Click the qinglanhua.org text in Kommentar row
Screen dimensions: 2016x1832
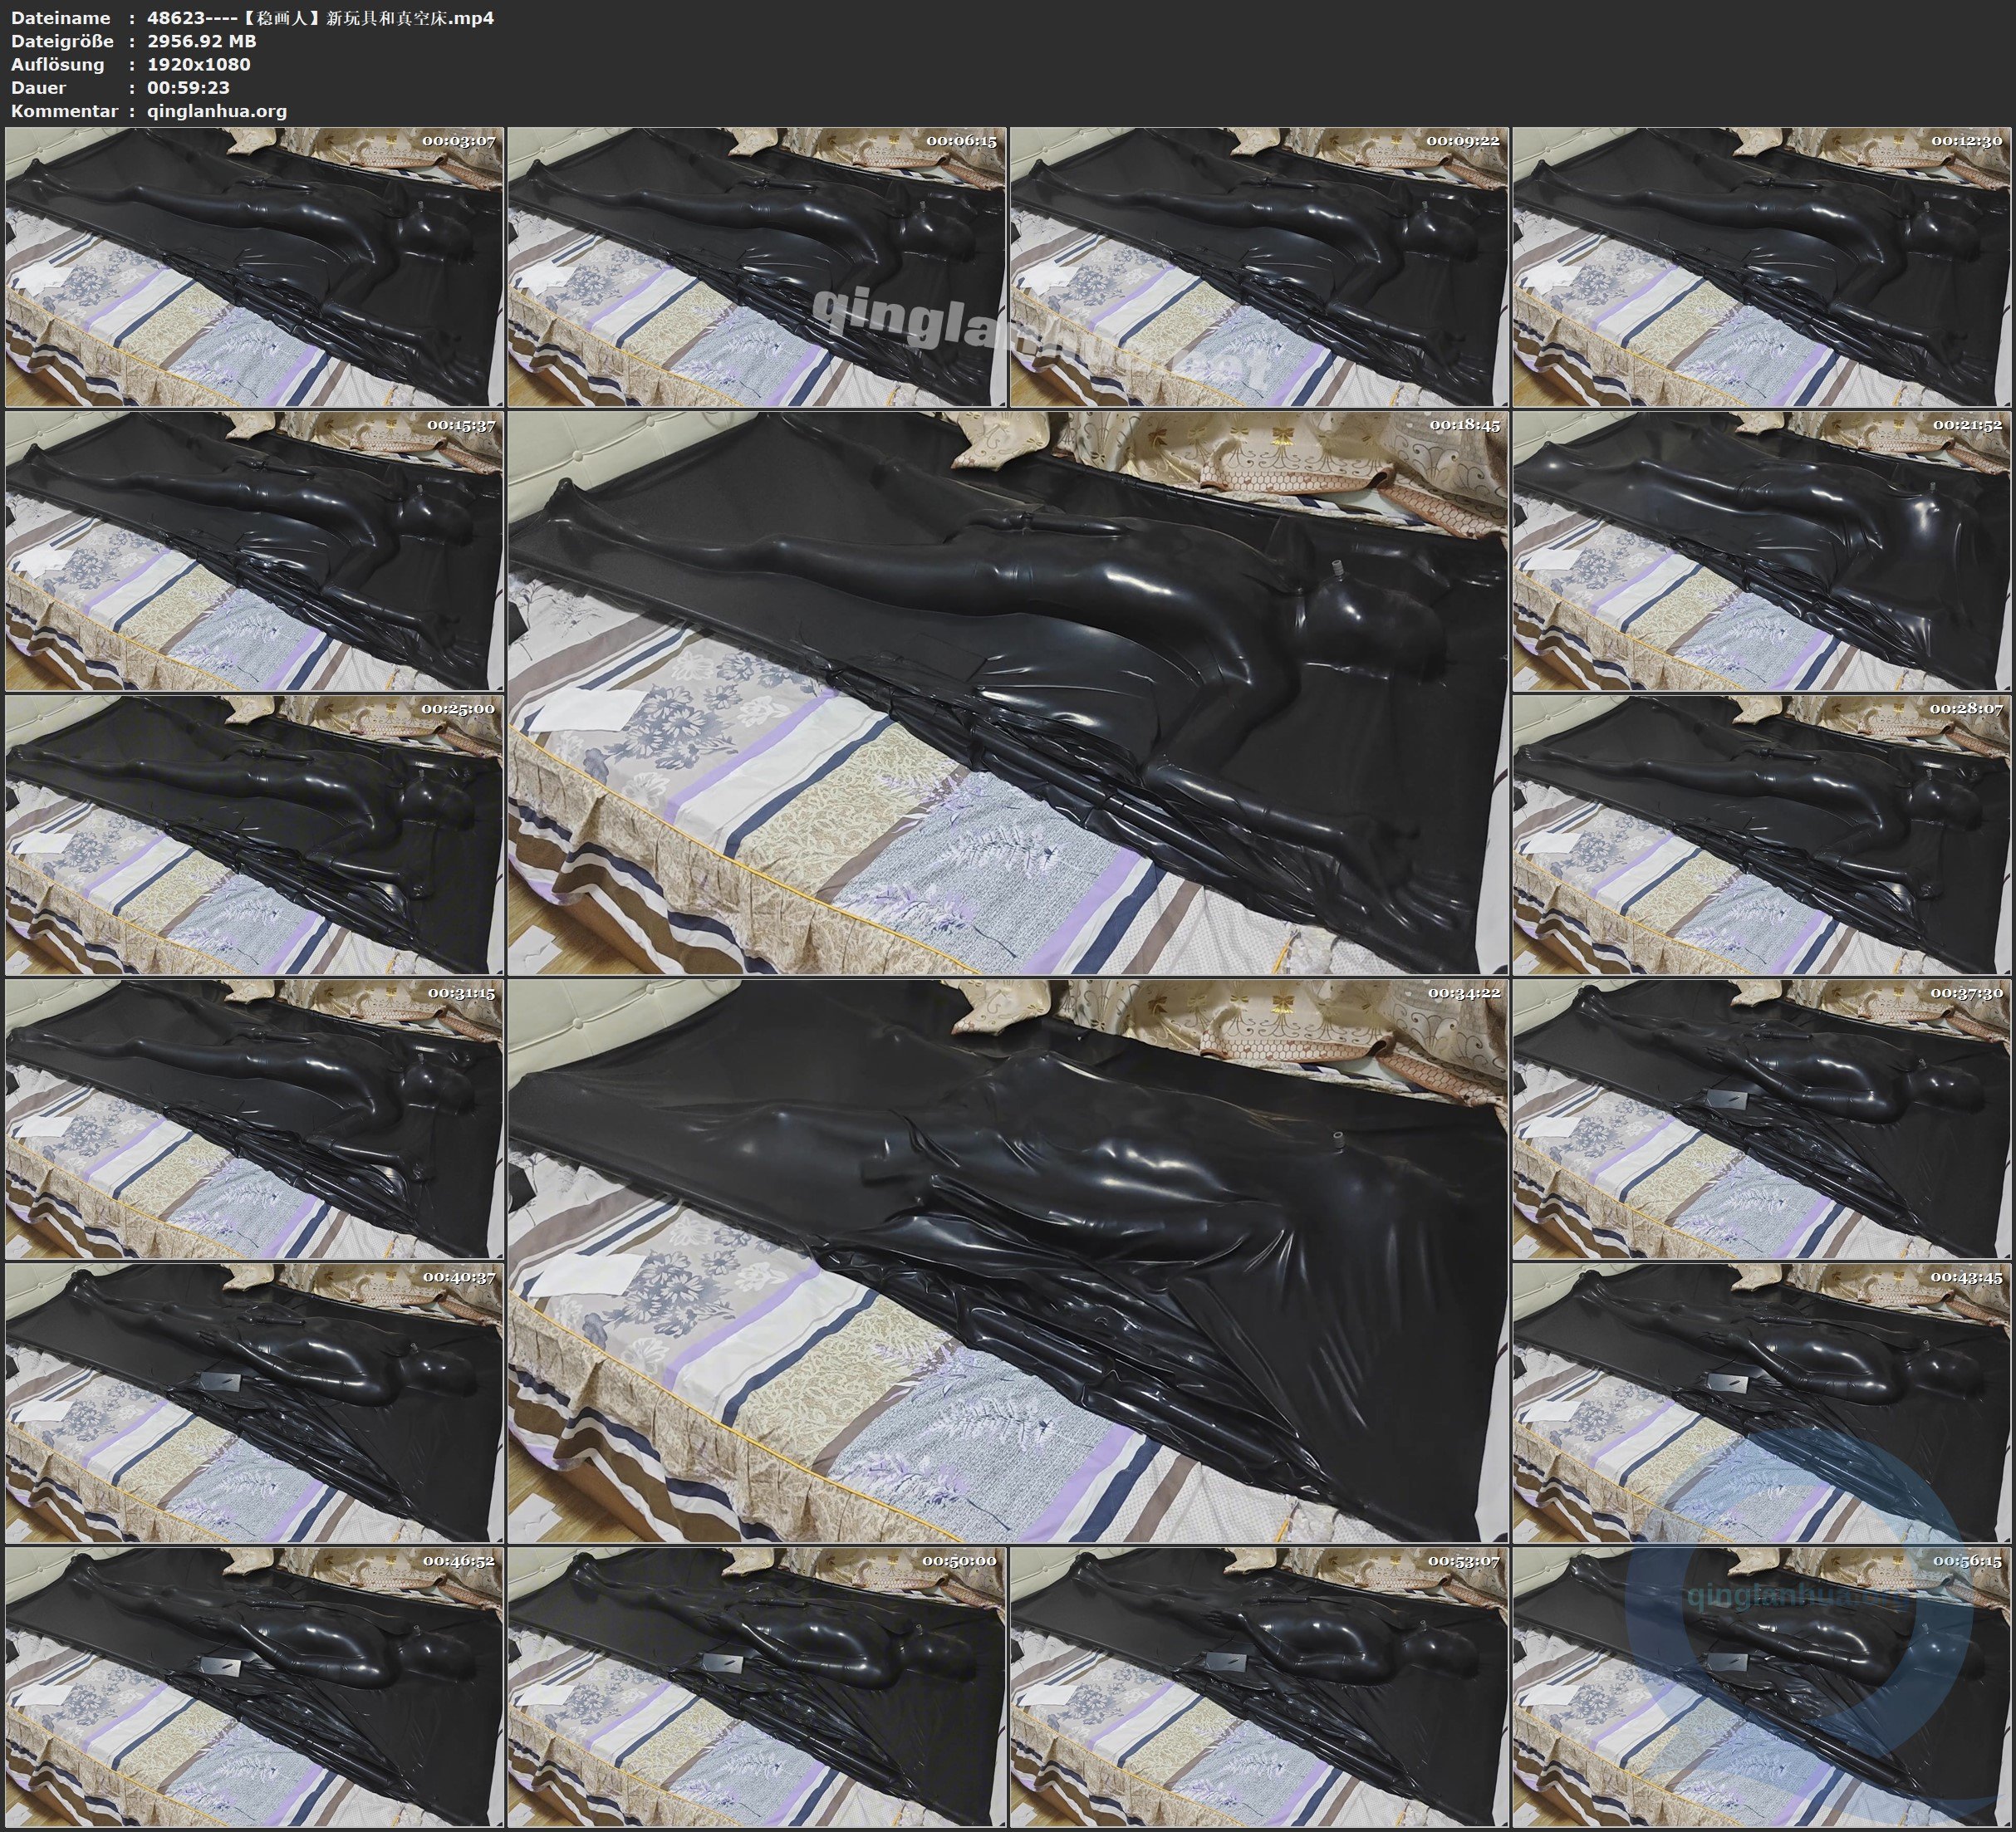217,111
